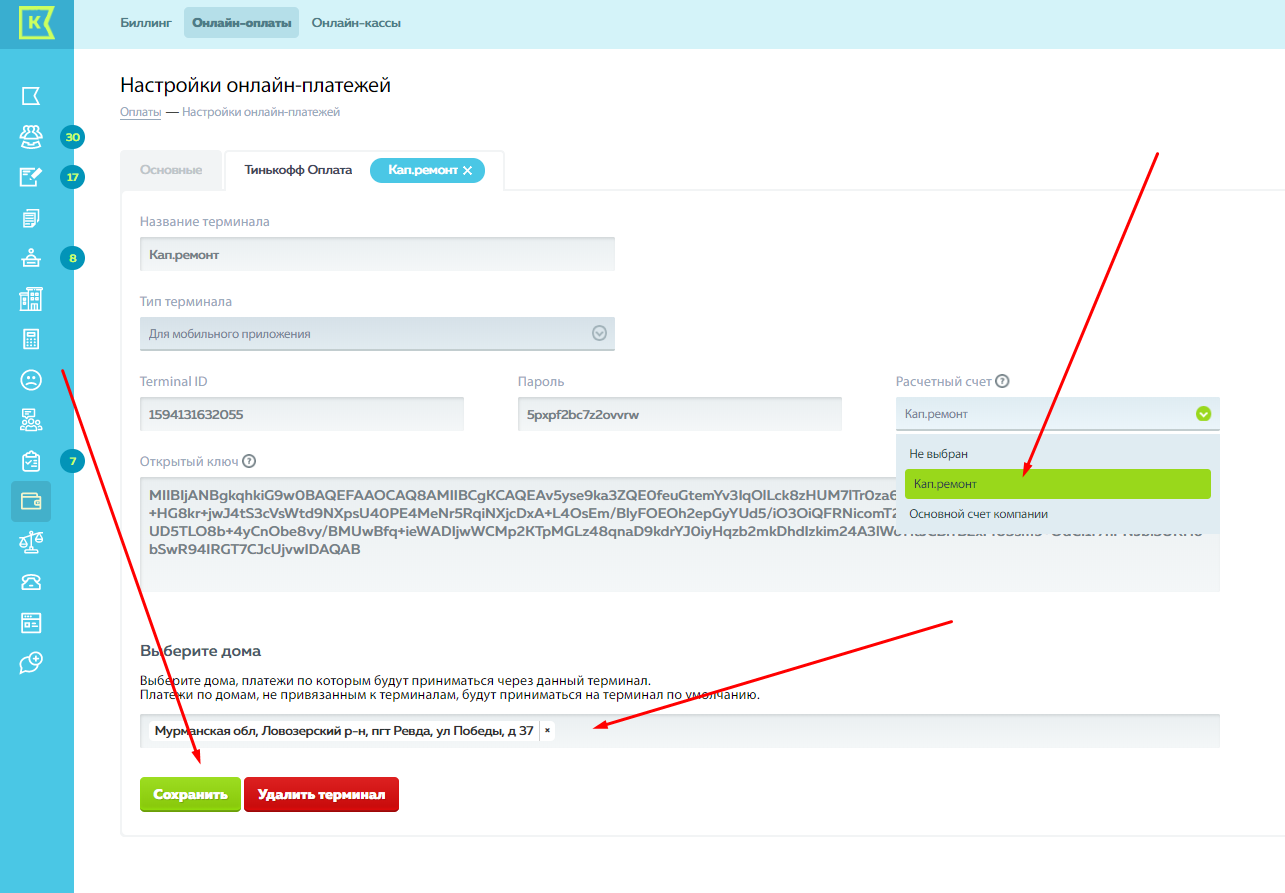Open the note-with-pencil sidebar icon
This screenshot has height=893, width=1285.
pos(31,177)
